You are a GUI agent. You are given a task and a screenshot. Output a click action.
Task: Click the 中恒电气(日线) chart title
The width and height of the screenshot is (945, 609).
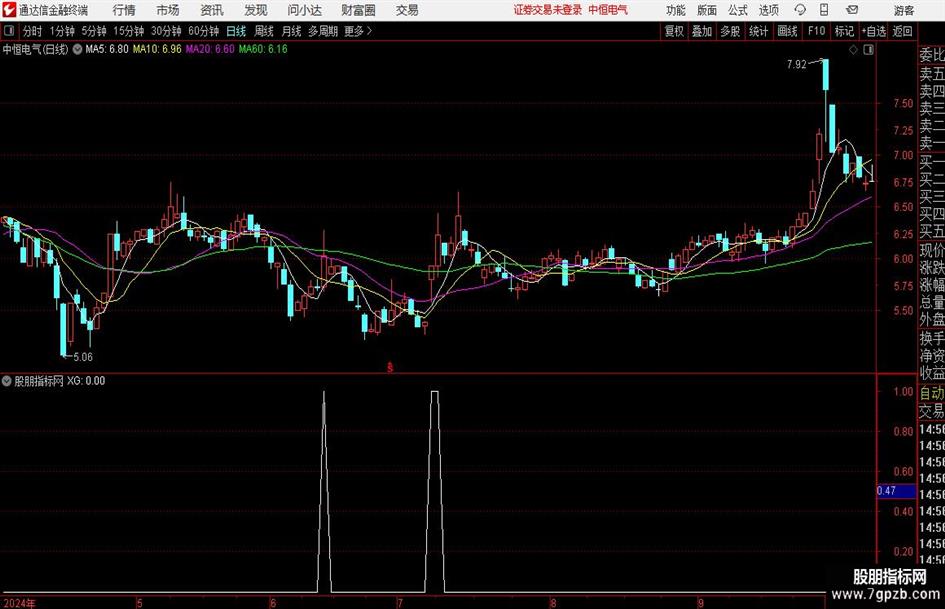click(x=35, y=49)
